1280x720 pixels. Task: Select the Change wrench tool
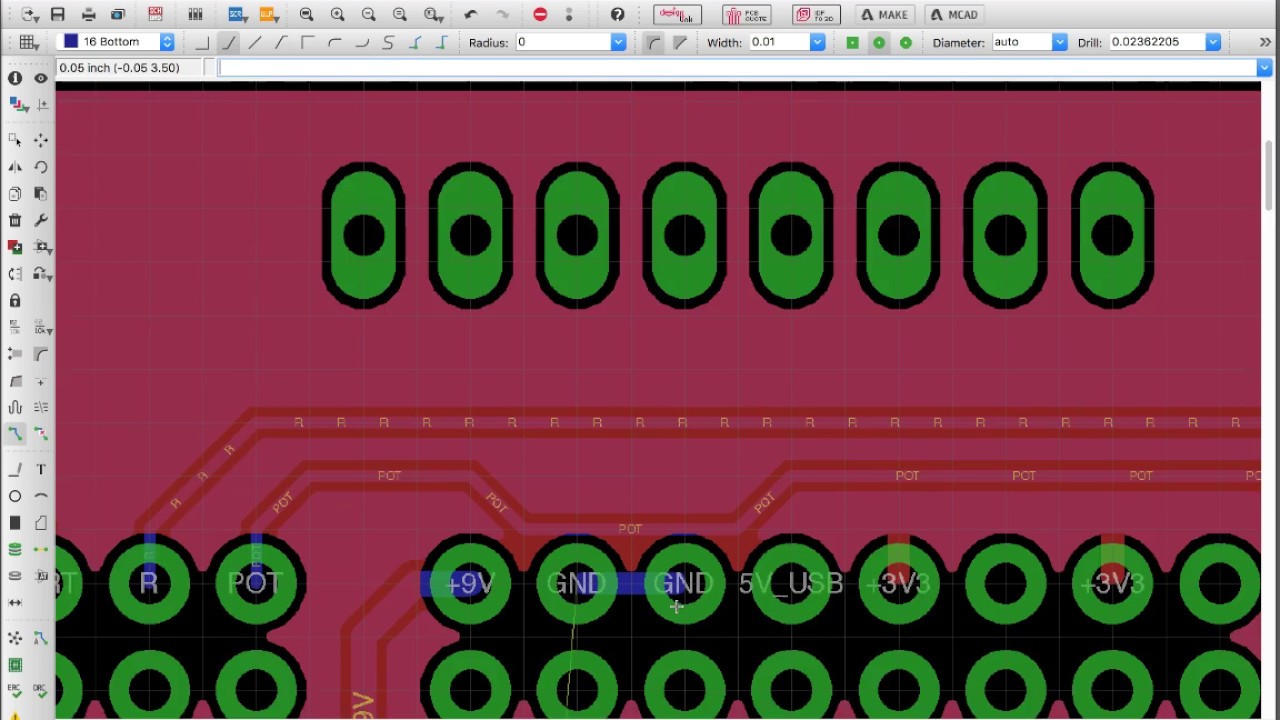(x=41, y=220)
